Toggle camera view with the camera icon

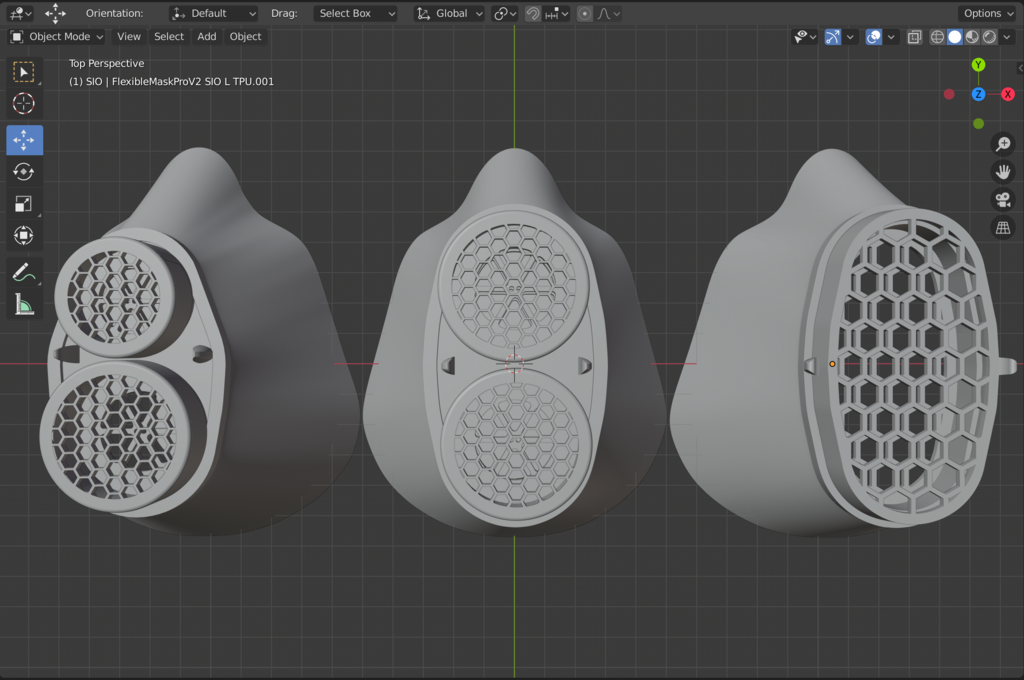click(x=1001, y=200)
